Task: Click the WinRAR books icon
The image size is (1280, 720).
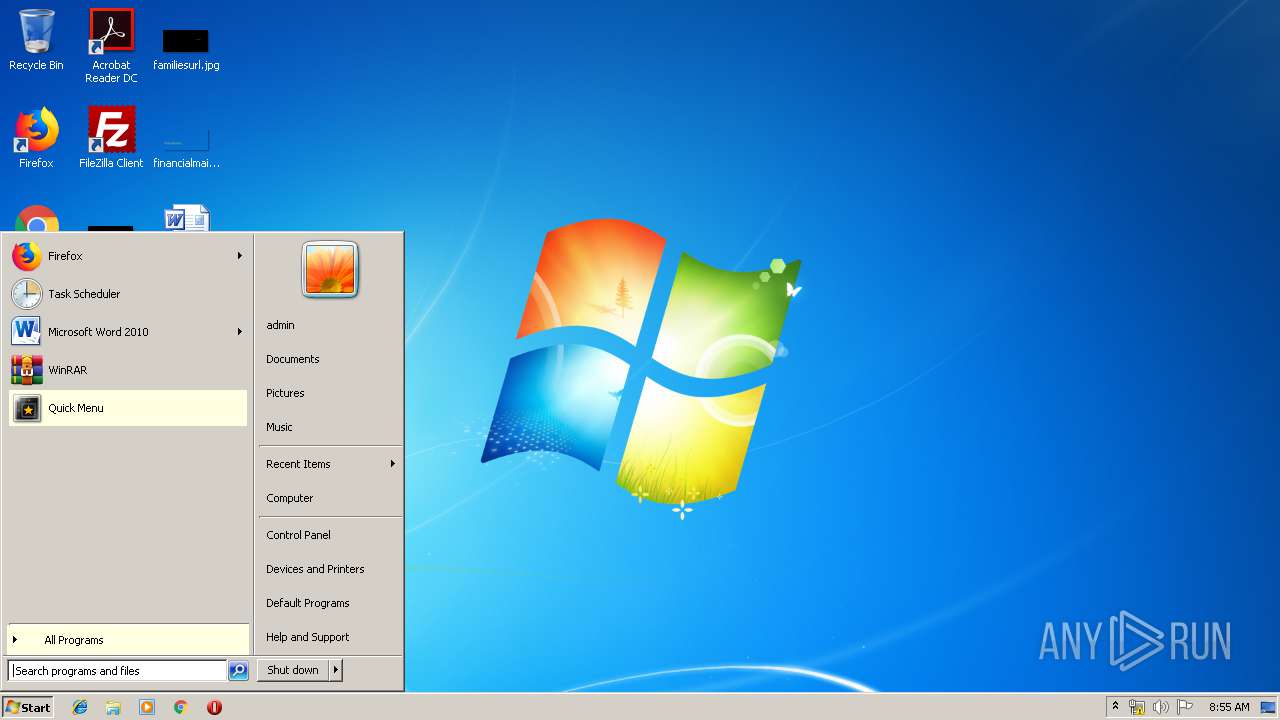Action: point(27,370)
